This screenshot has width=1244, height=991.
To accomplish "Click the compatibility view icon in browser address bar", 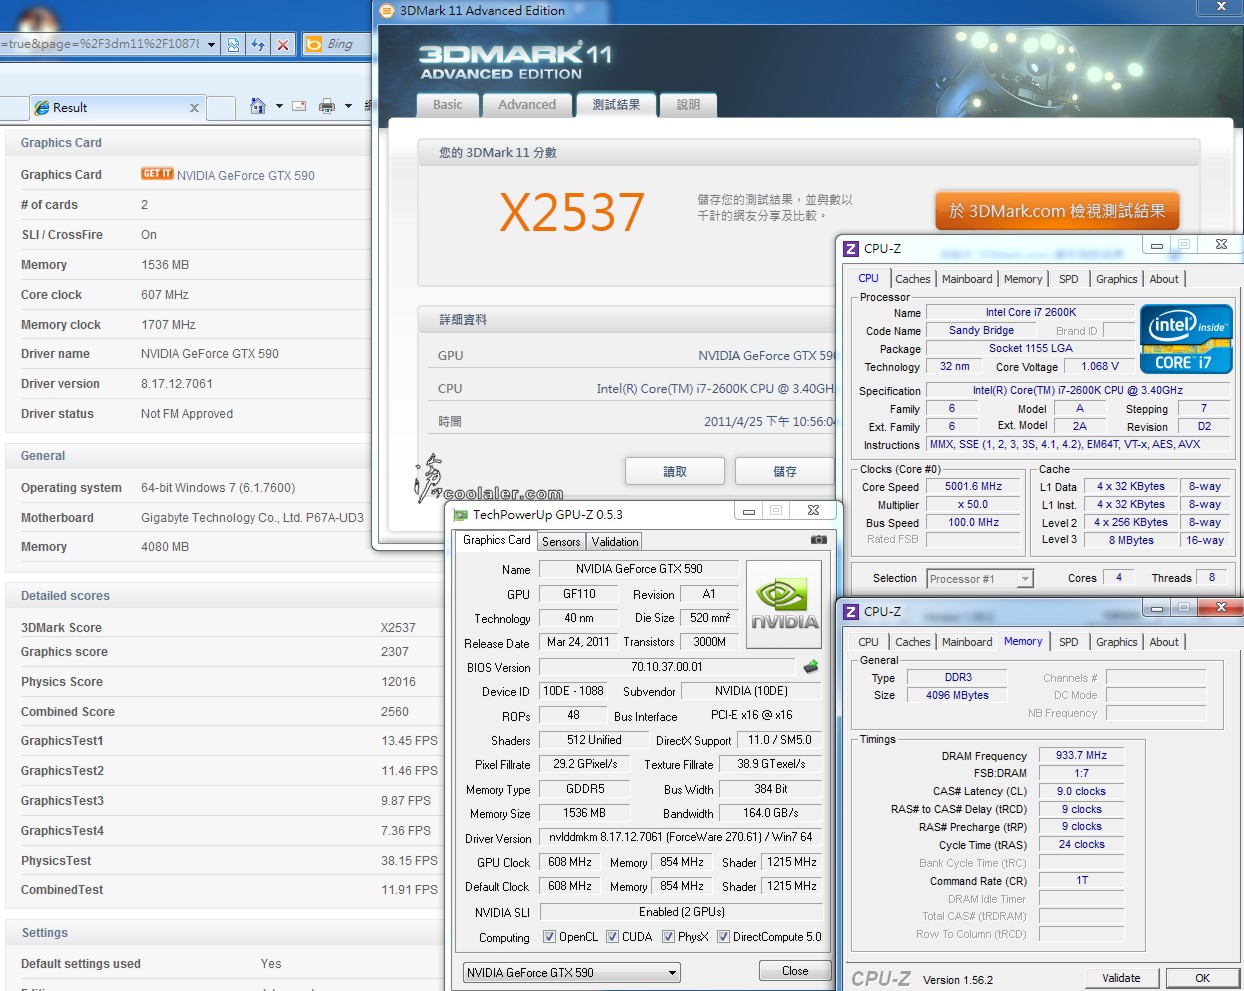I will 233,44.
